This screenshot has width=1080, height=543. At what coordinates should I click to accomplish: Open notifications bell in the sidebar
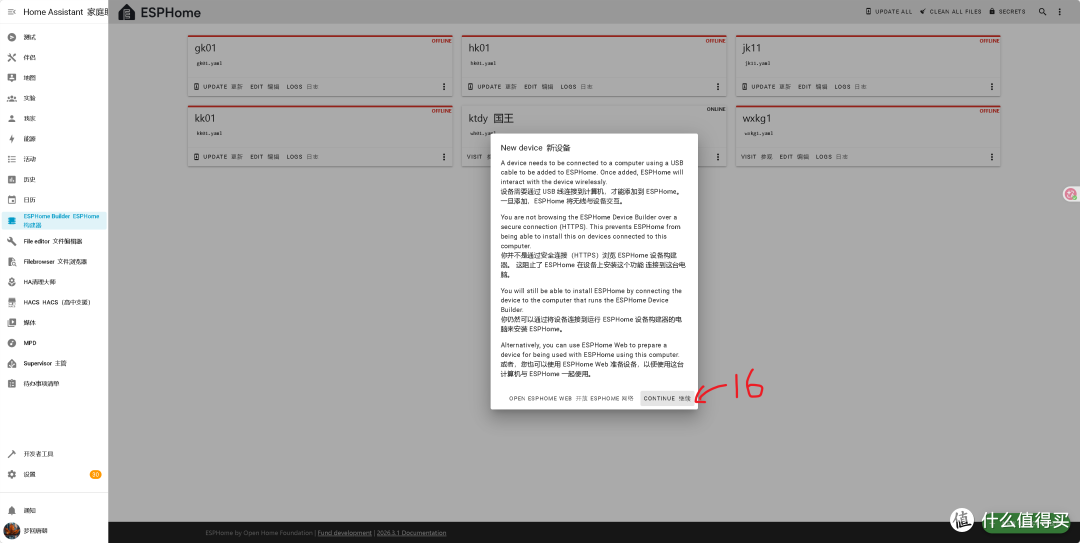pos(54,511)
